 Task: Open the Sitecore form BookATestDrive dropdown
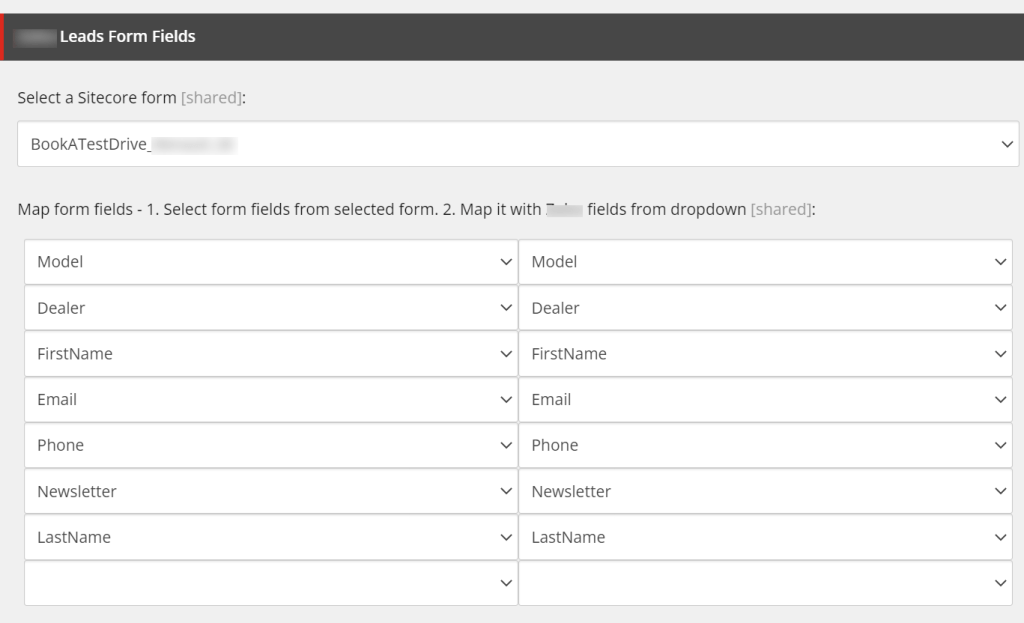pos(518,144)
